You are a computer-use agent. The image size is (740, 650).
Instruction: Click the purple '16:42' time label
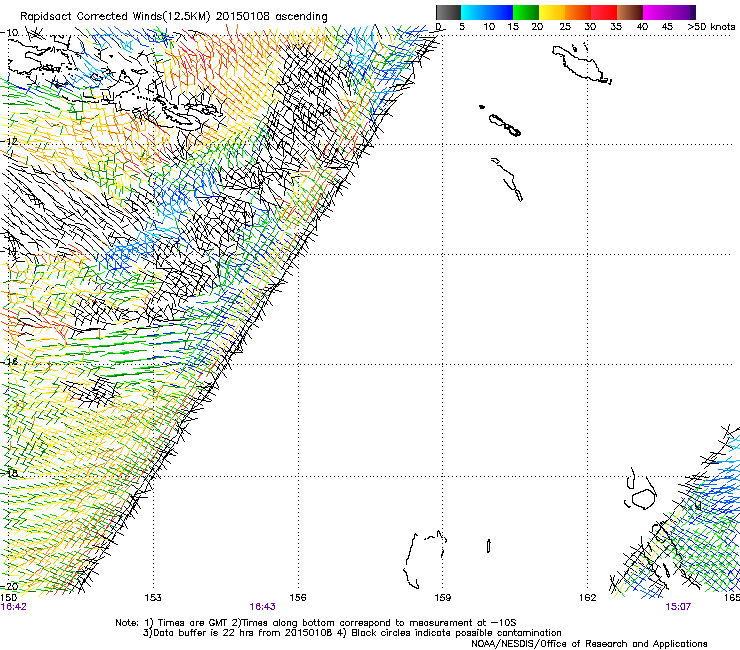pos(13,607)
